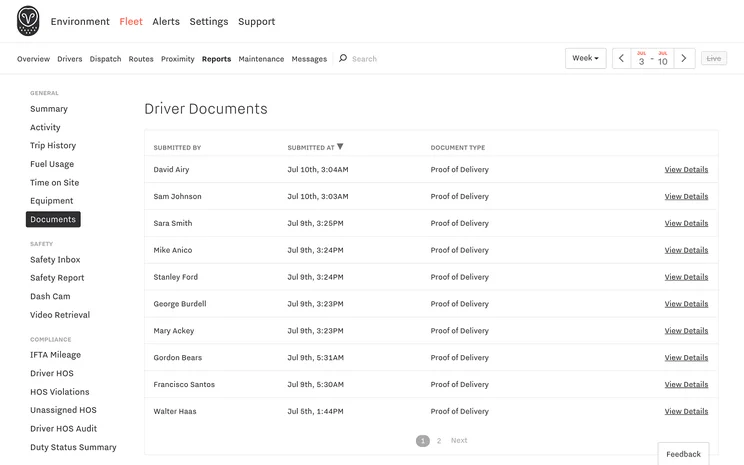Open IFTA Mileage report
The height and width of the screenshot is (465, 744).
pos(55,354)
